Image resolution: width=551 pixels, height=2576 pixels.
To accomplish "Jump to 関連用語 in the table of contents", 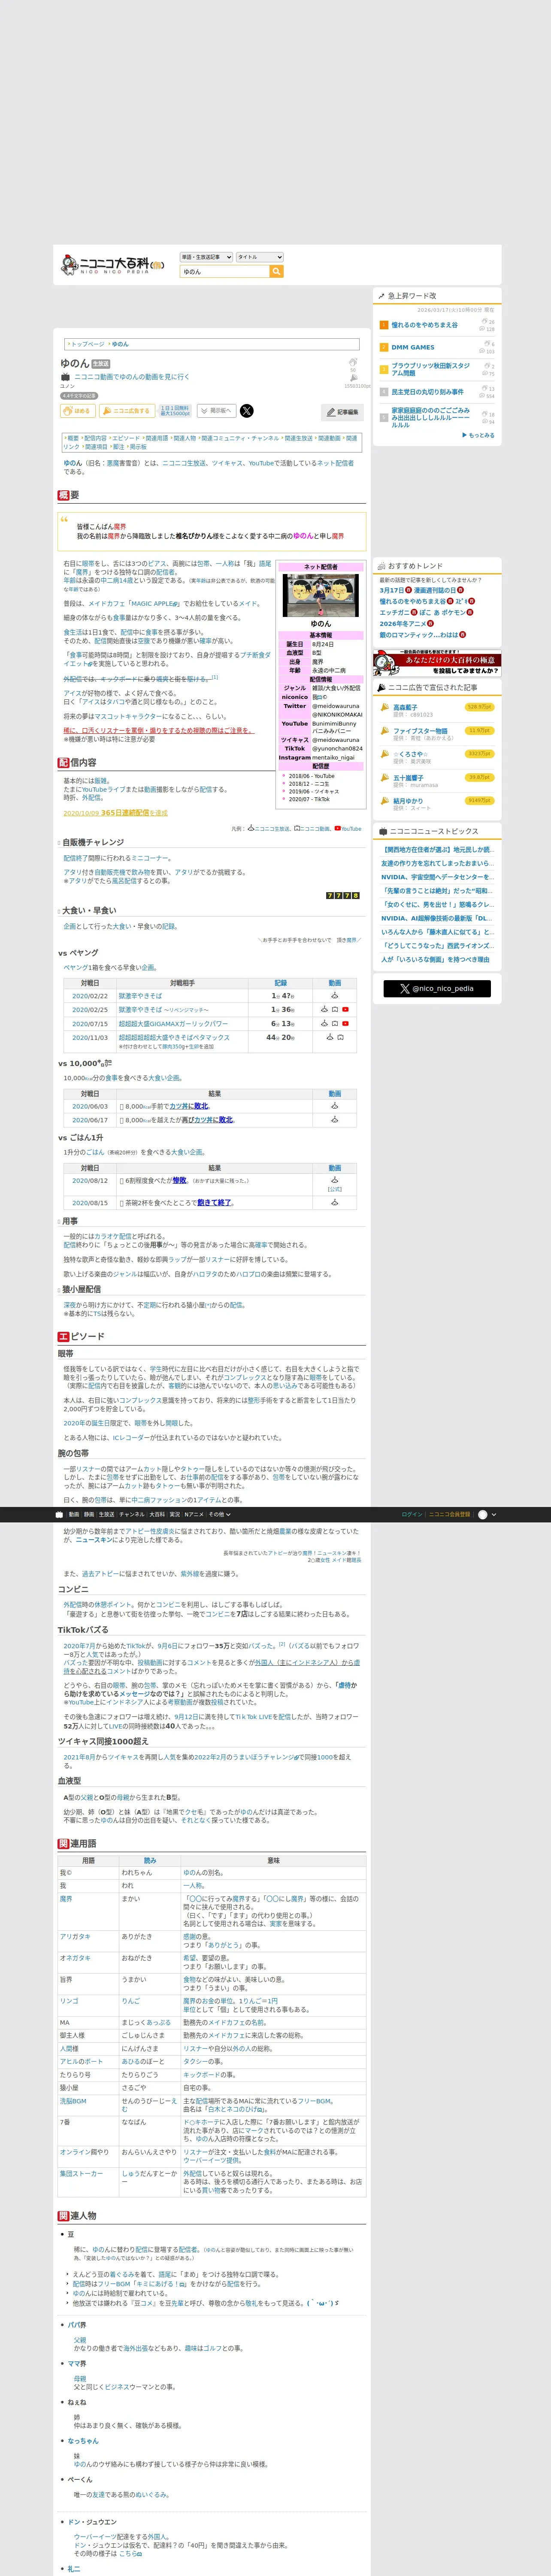I will [x=156, y=438].
